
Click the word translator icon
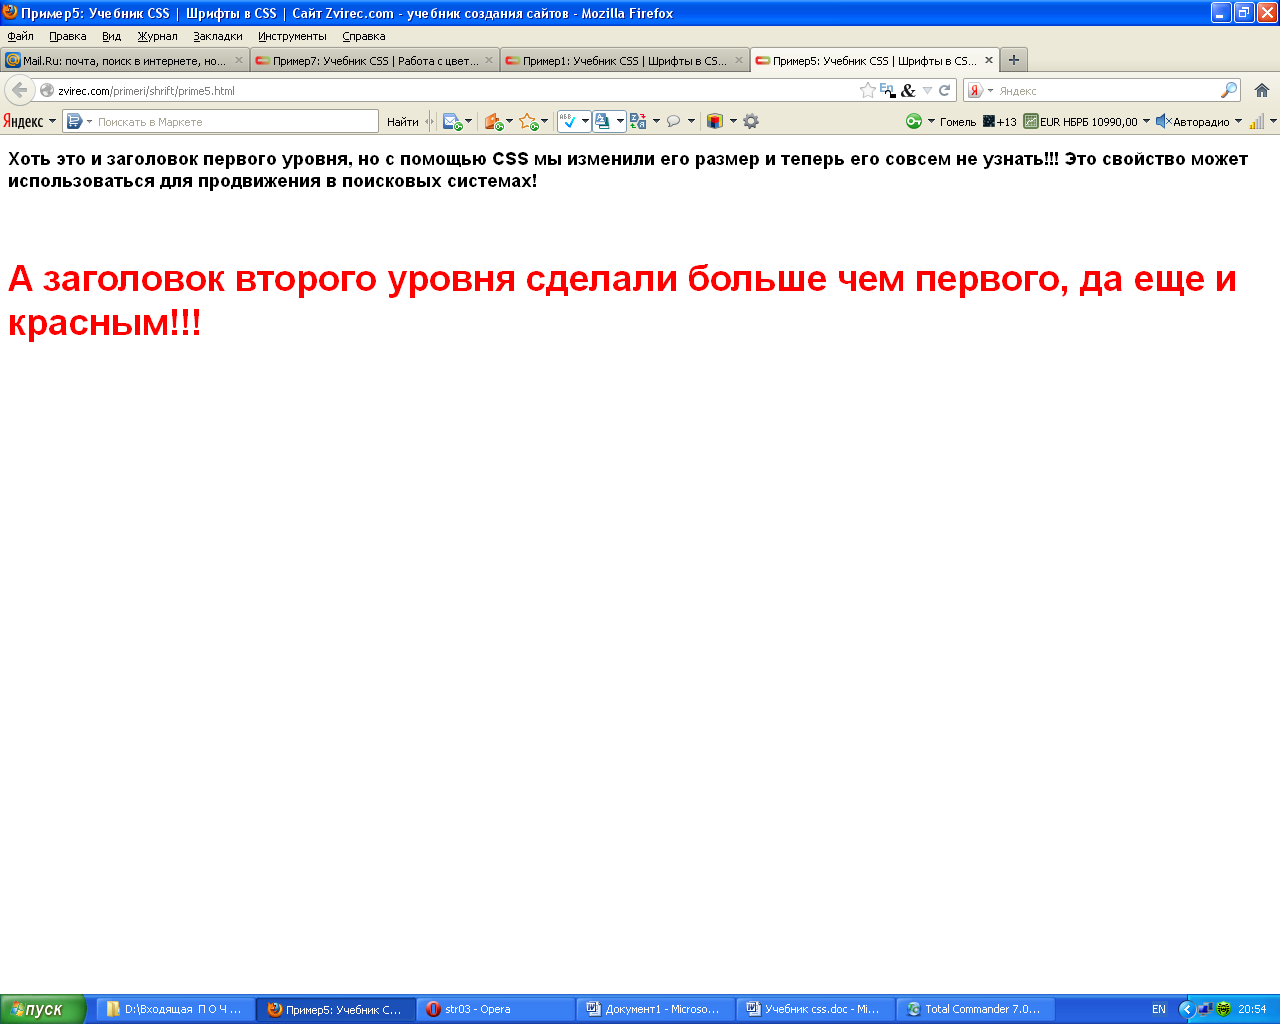tap(638, 121)
